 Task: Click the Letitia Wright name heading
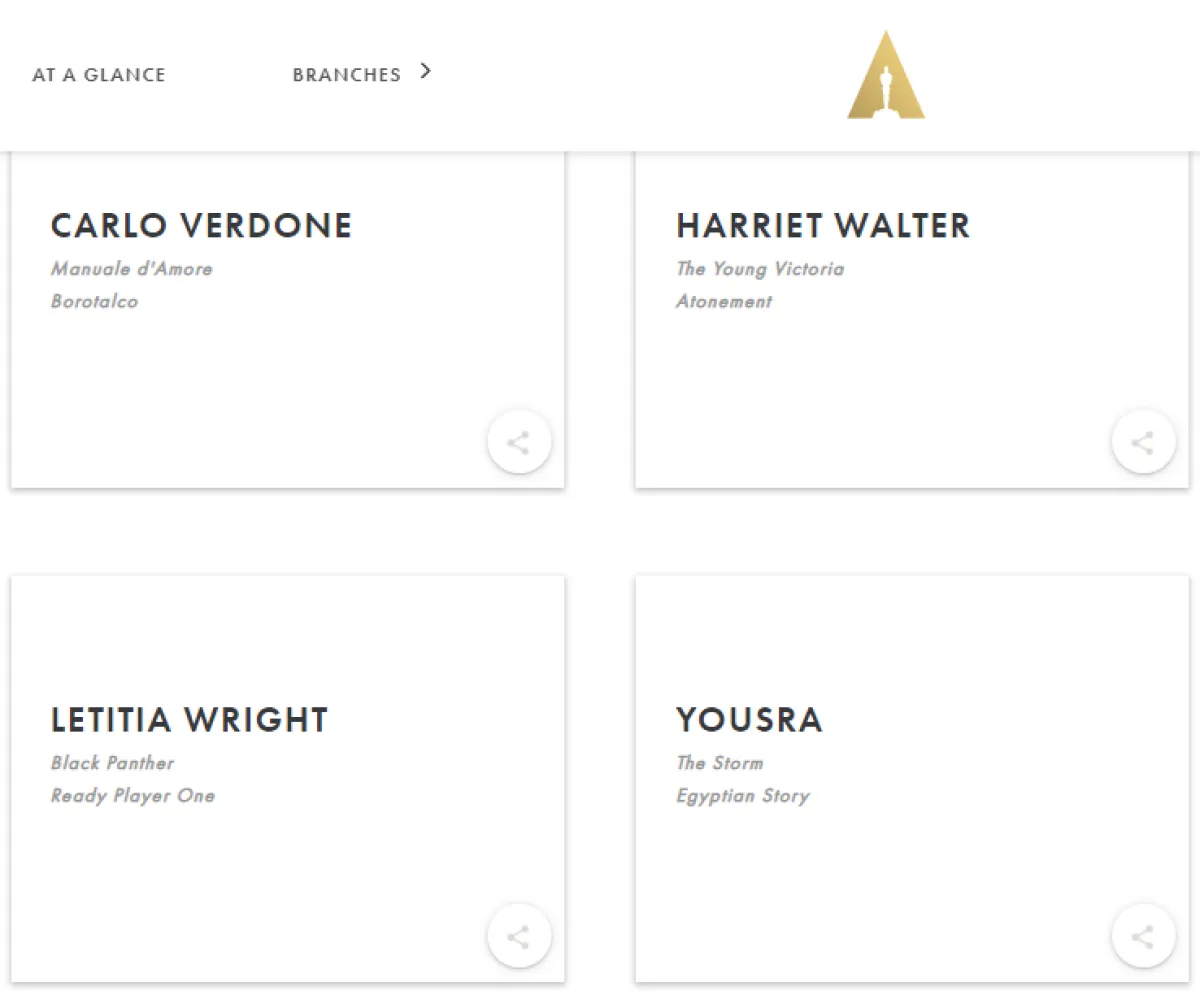tap(189, 720)
